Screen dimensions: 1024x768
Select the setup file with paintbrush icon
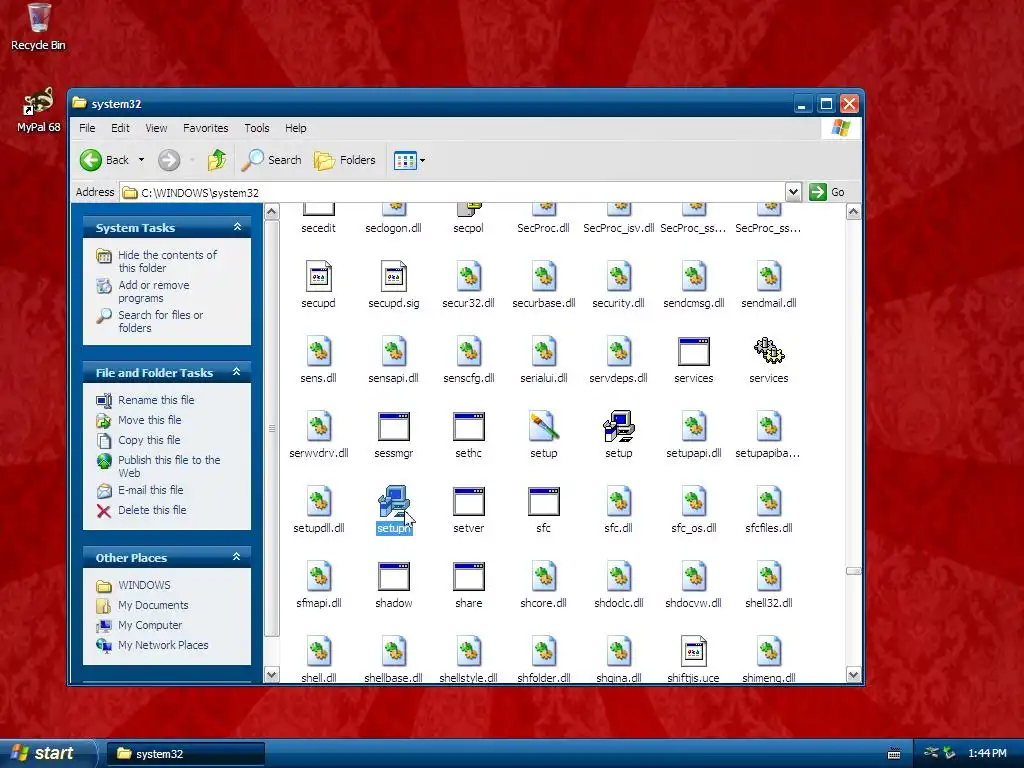click(543, 436)
